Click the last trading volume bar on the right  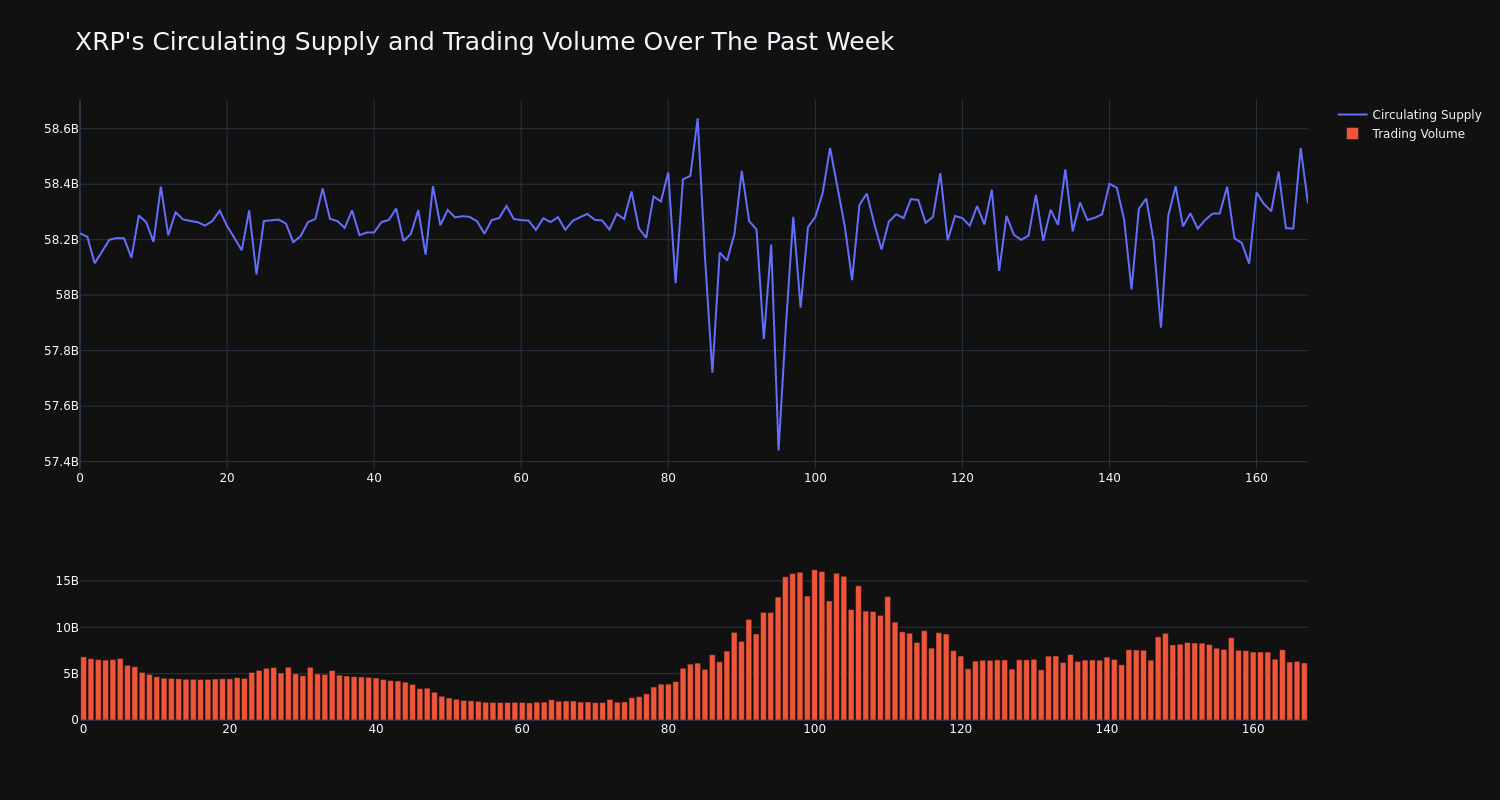click(1304, 692)
